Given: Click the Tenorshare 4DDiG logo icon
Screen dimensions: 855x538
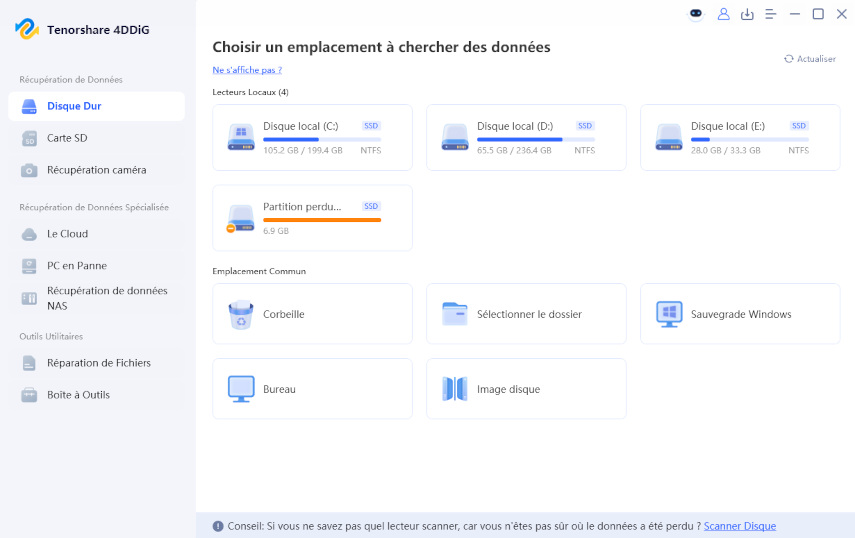Looking at the screenshot, I should coord(27,29).
